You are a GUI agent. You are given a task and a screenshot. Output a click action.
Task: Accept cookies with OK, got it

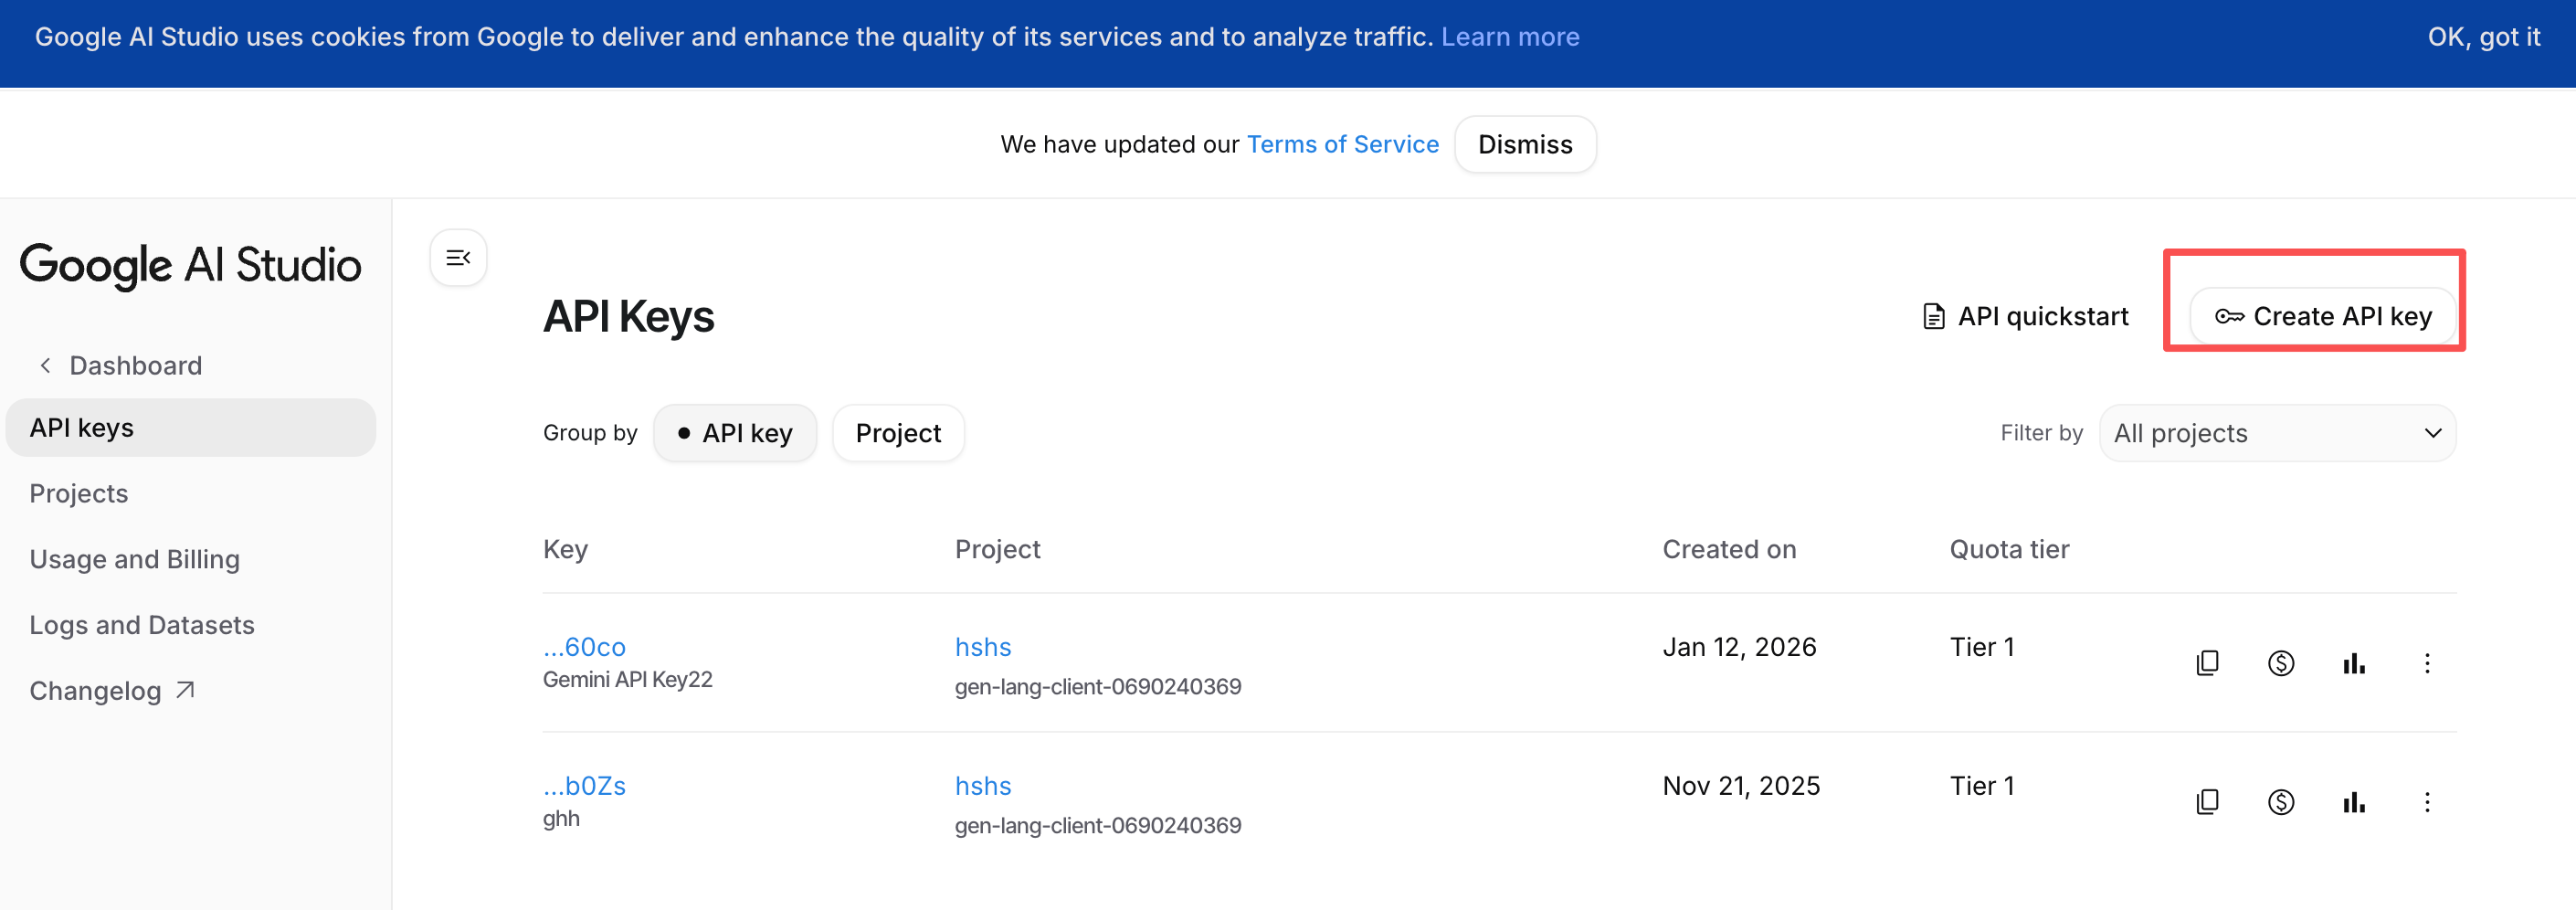click(2483, 37)
